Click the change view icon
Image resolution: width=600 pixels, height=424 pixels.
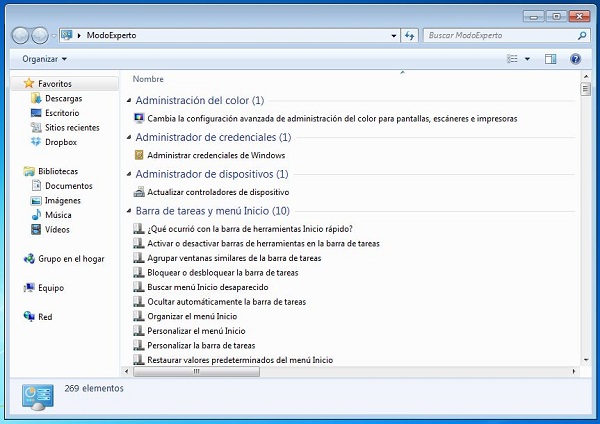(512, 59)
